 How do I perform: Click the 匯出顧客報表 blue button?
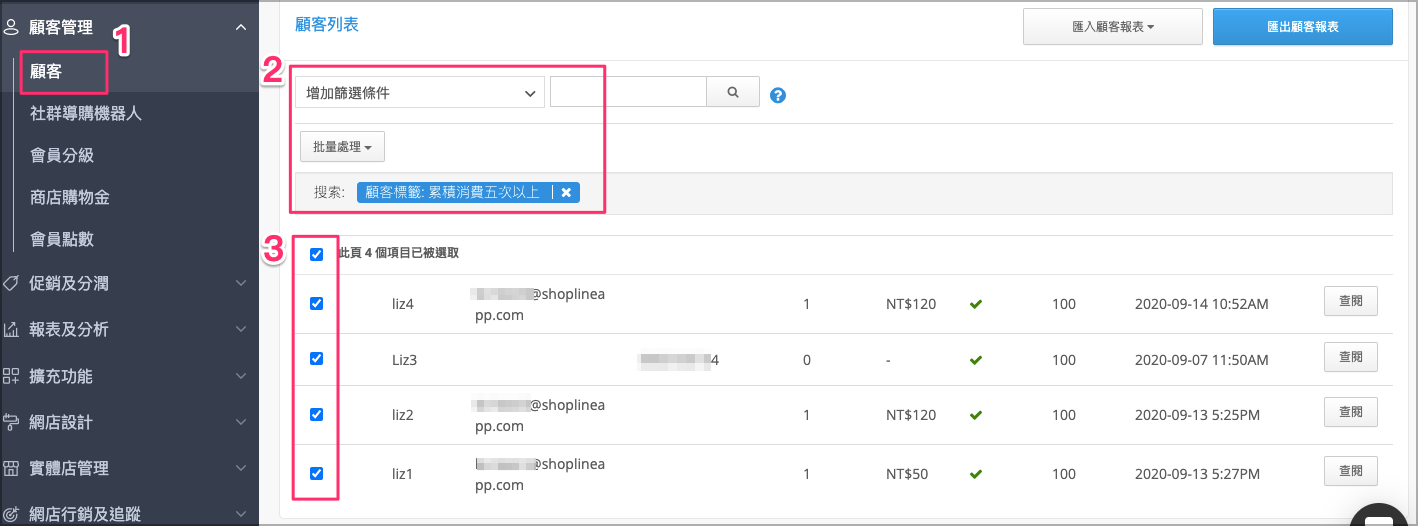(x=1302, y=27)
